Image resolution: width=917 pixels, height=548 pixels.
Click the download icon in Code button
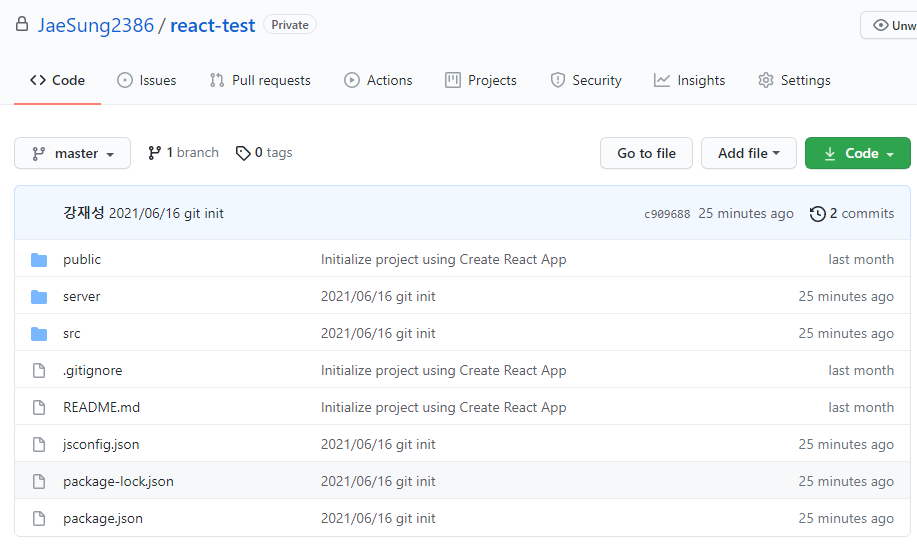point(830,153)
